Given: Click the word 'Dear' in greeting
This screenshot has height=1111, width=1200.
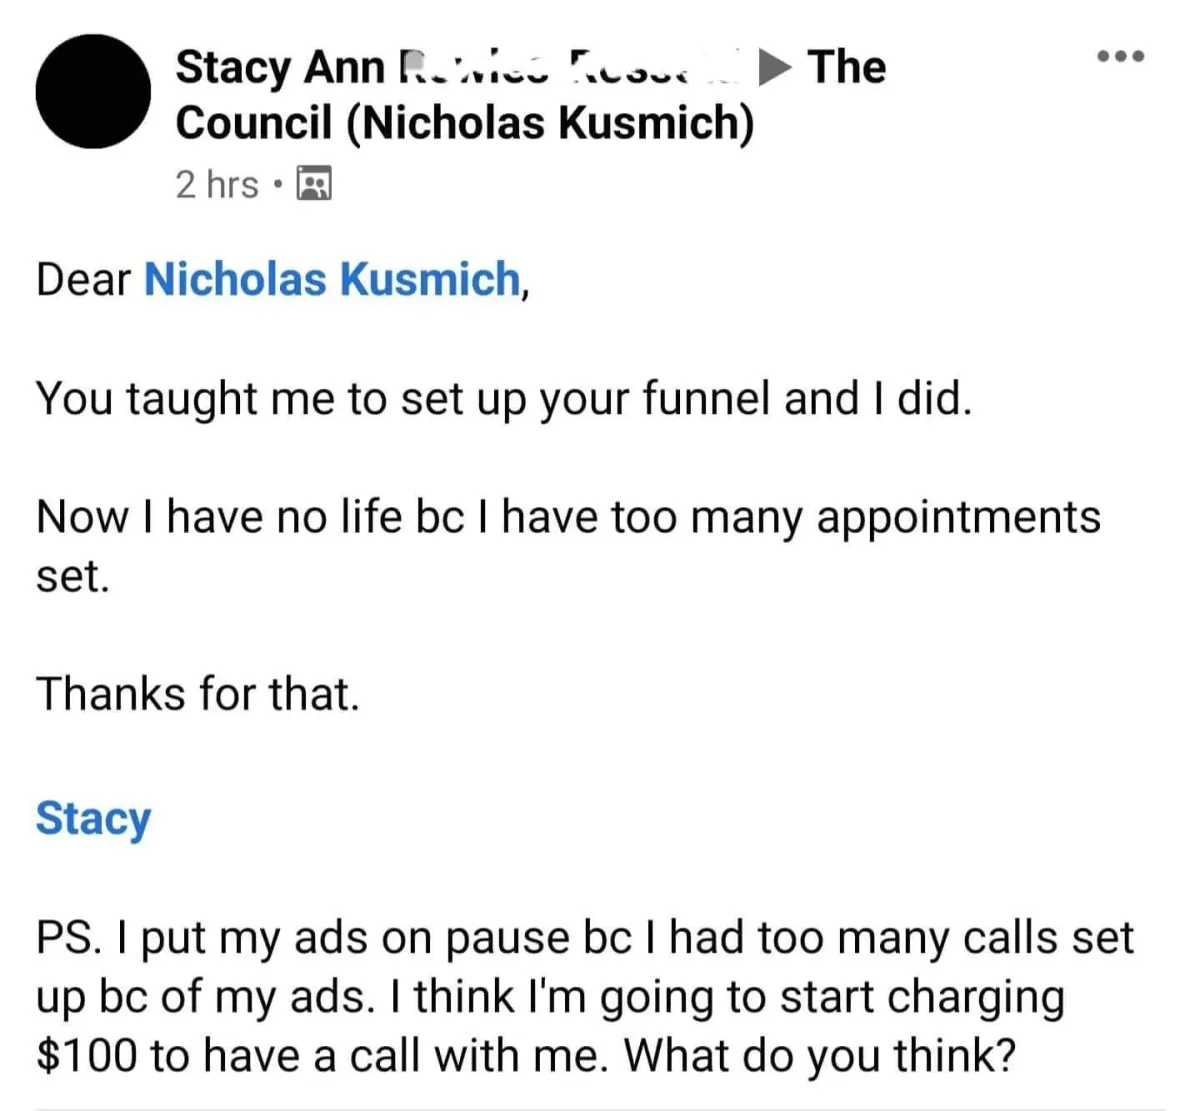Looking at the screenshot, I should pos(83,279).
